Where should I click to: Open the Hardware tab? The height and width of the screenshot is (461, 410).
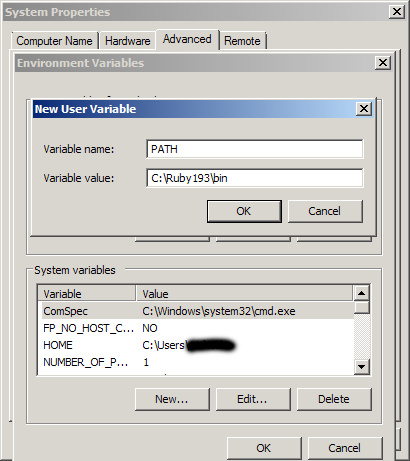(128, 41)
